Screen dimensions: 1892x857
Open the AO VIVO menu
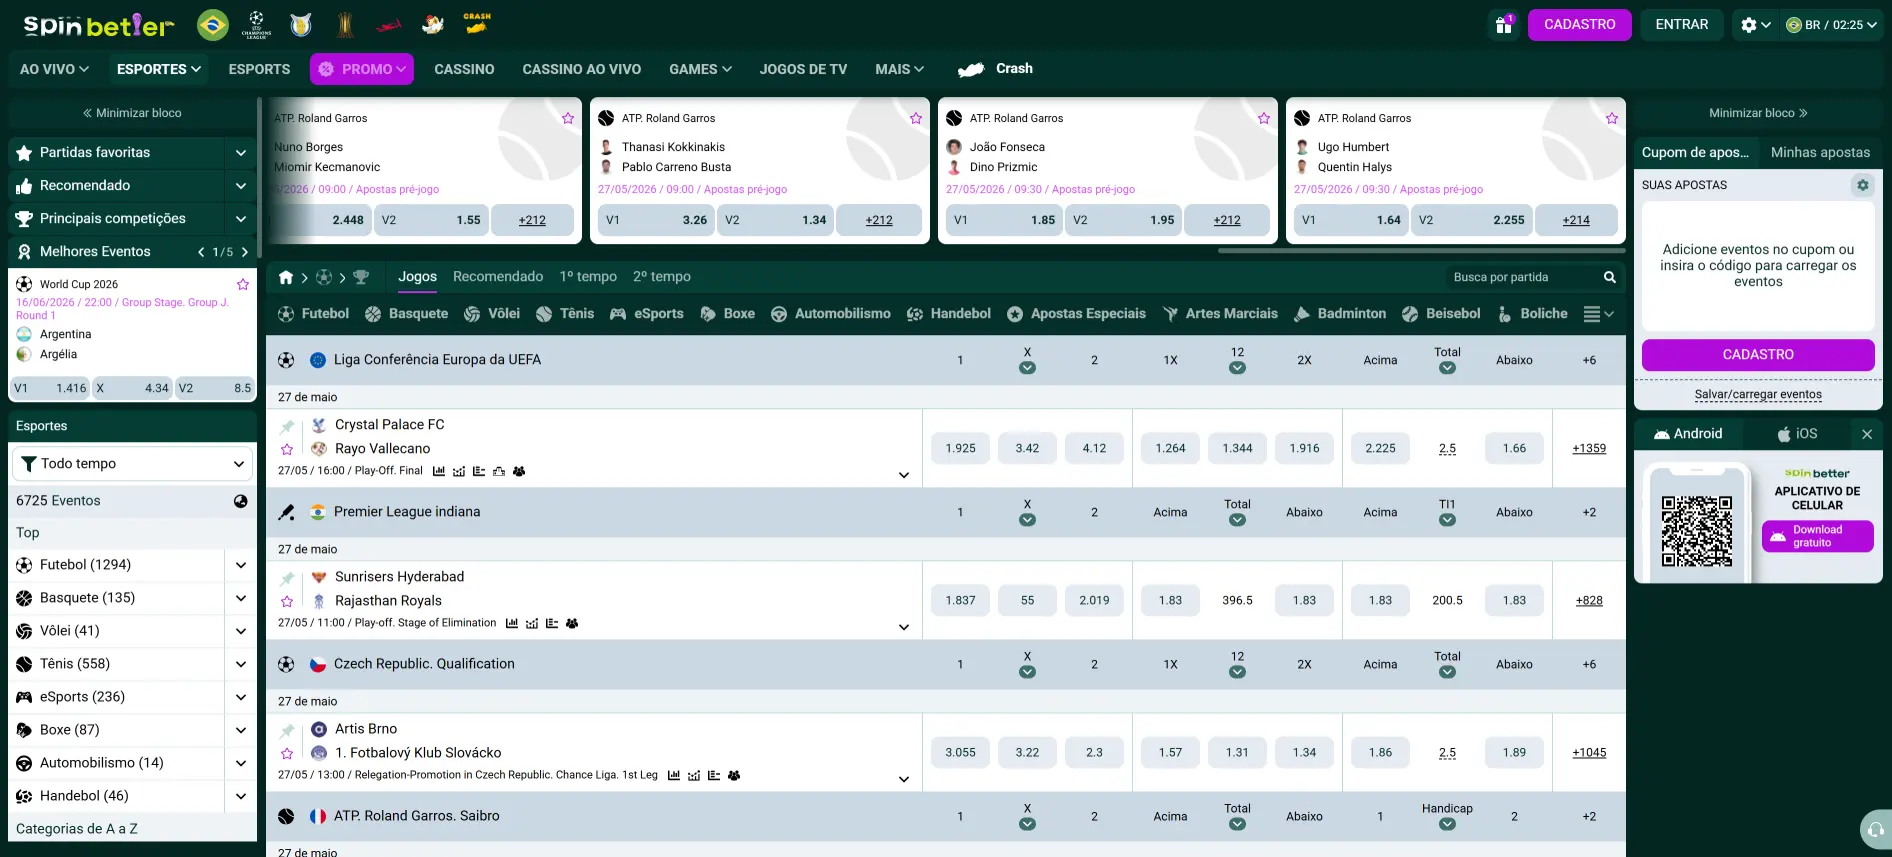pyautogui.click(x=55, y=69)
